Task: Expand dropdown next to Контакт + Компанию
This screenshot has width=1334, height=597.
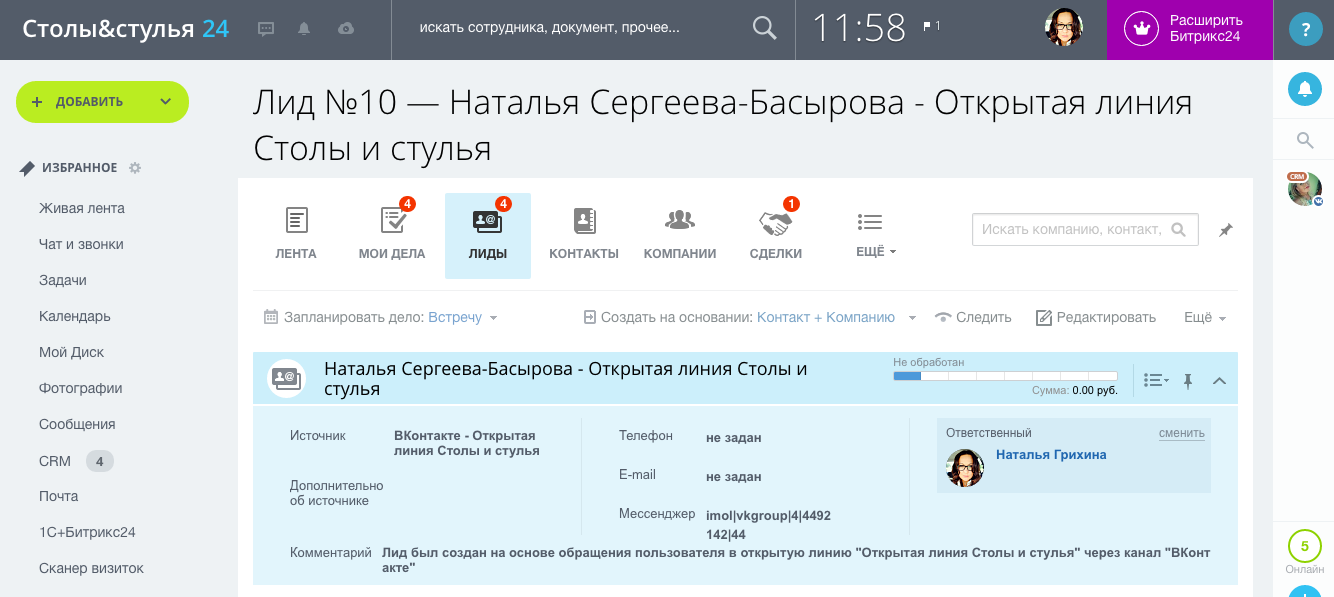Action: (912, 318)
